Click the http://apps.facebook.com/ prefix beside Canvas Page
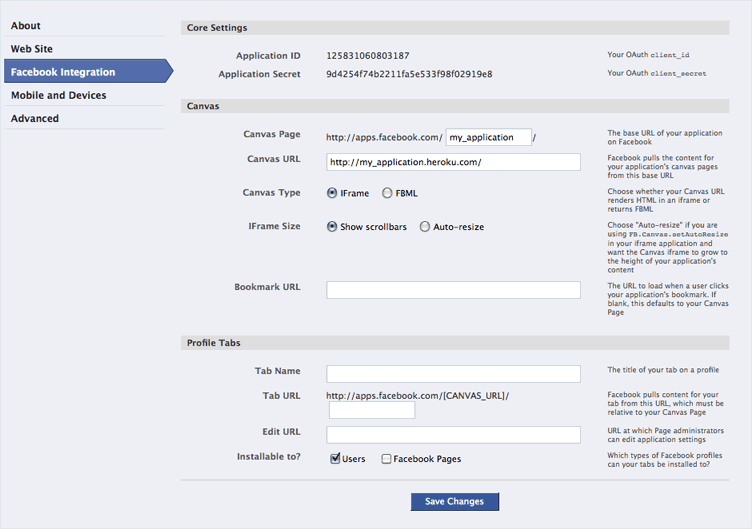The image size is (752, 529). (x=384, y=137)
